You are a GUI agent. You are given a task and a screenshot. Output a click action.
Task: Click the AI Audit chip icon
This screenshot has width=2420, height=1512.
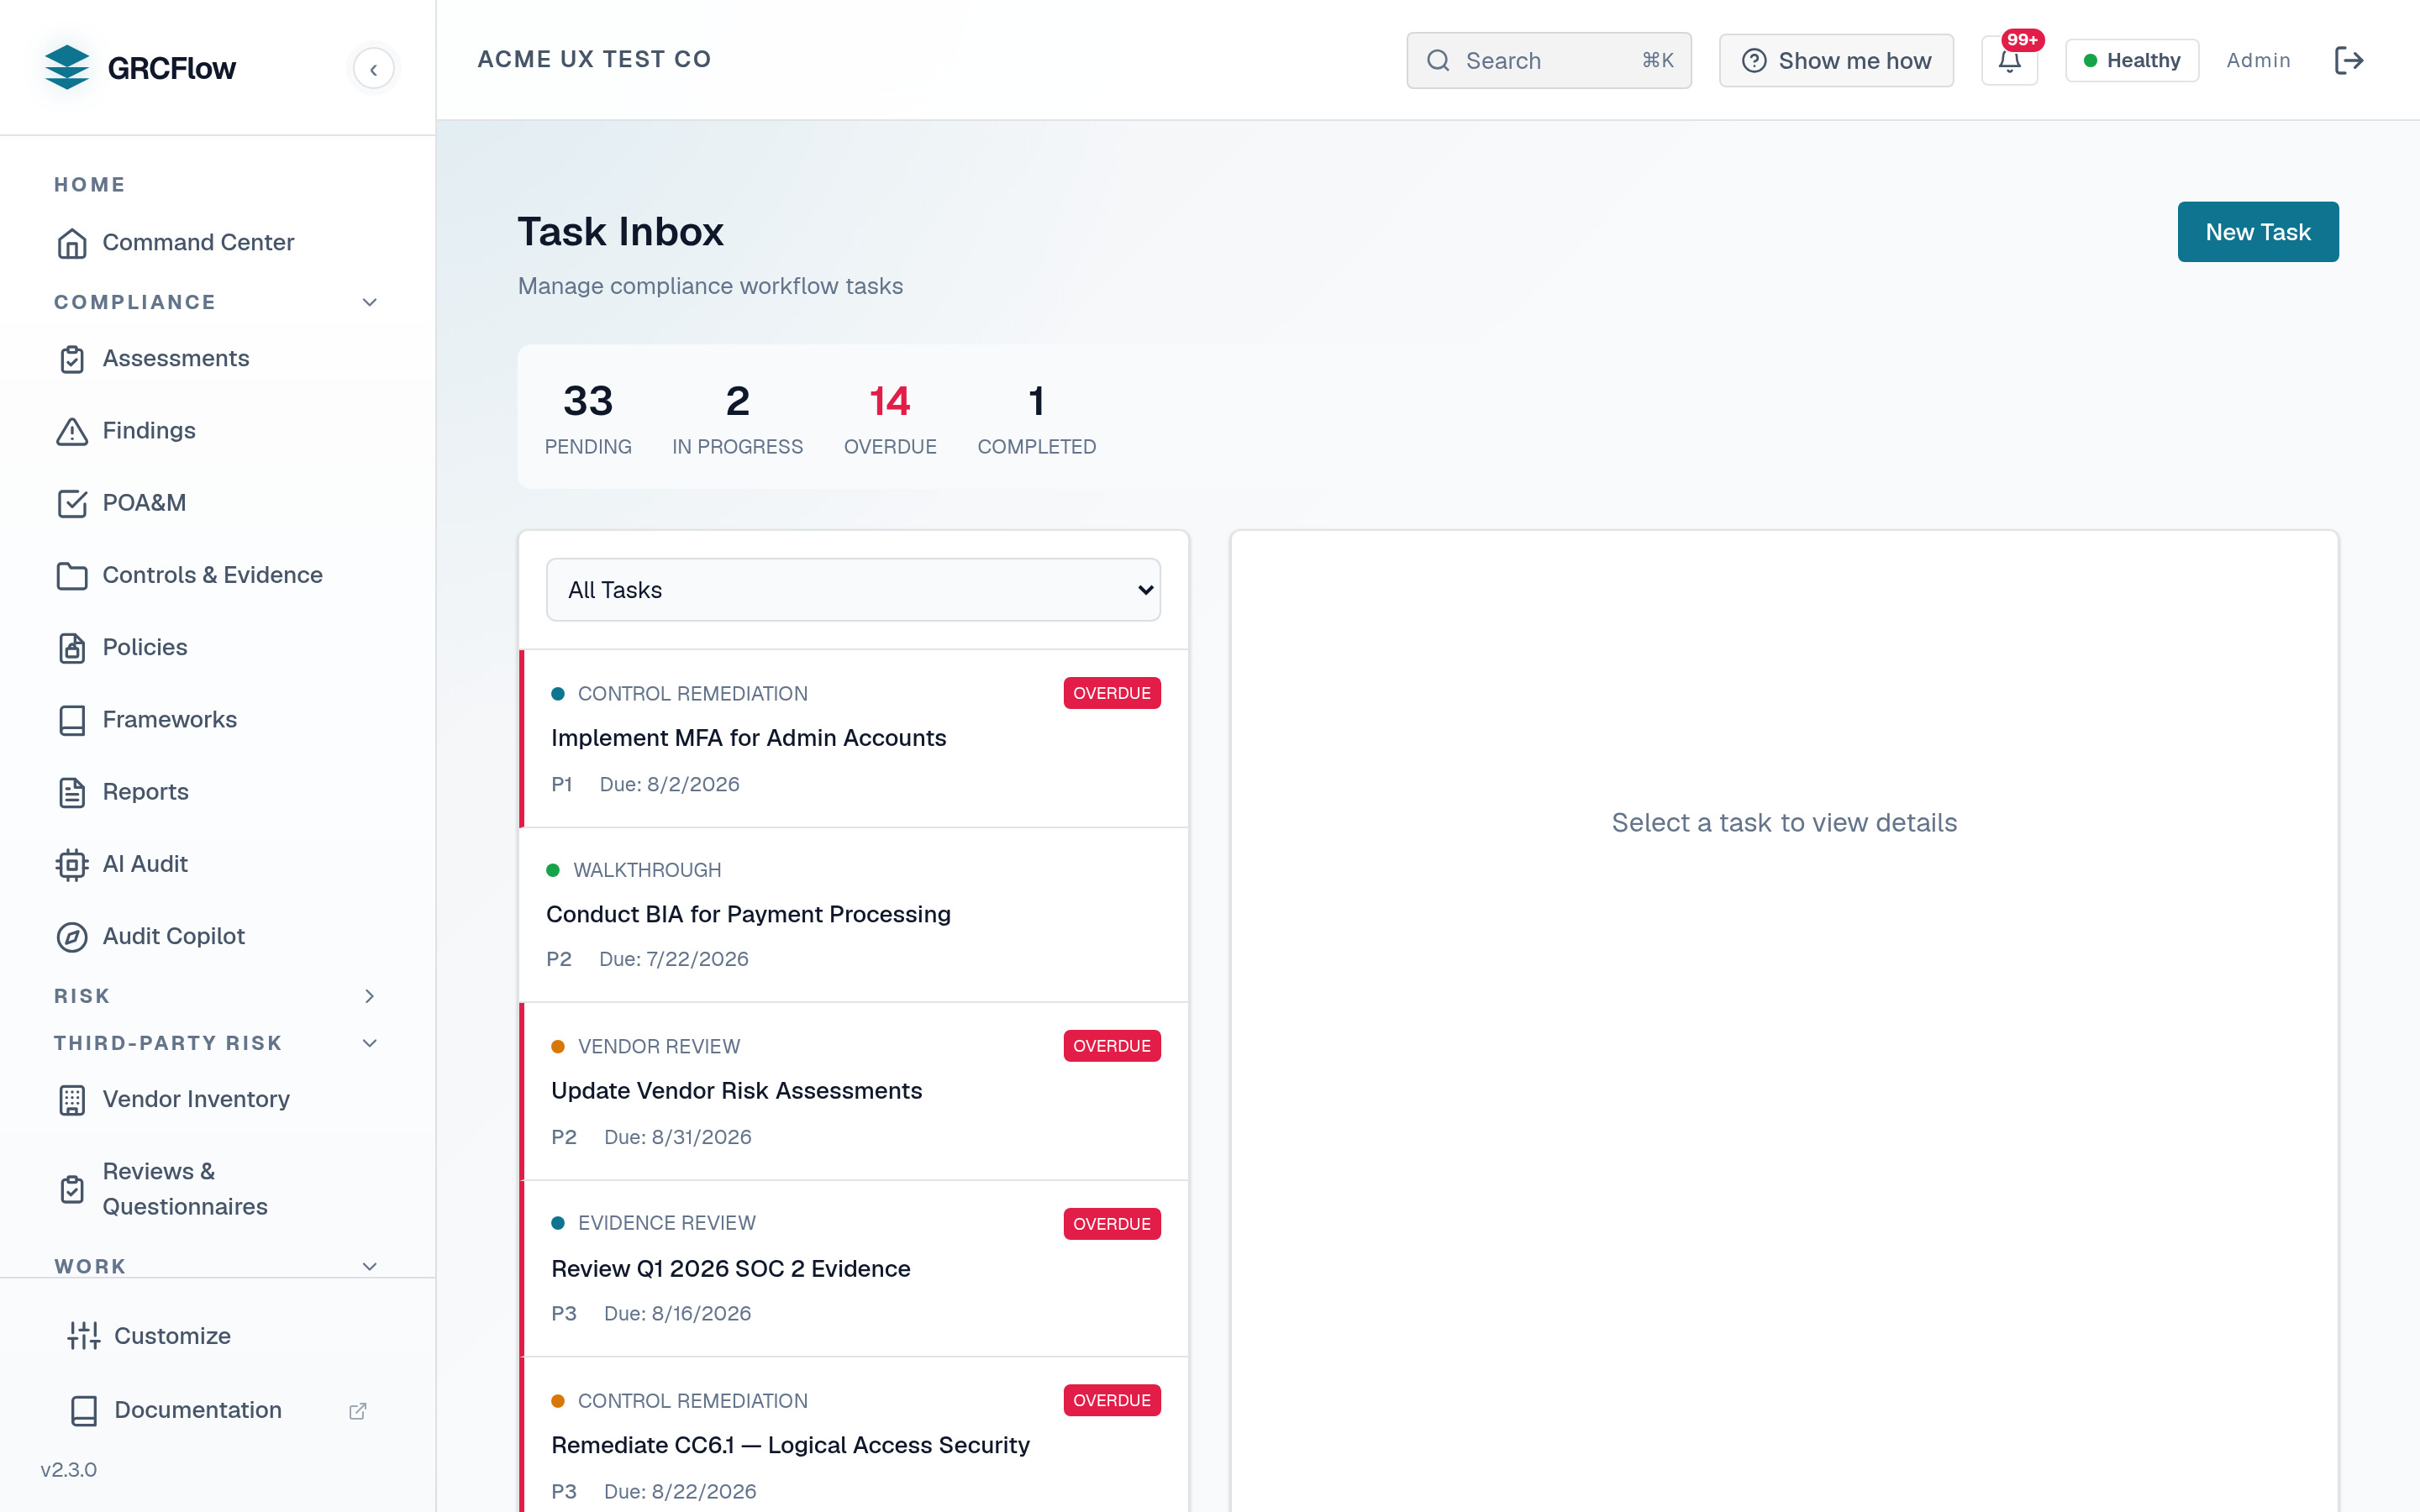[x=72, y=864]
